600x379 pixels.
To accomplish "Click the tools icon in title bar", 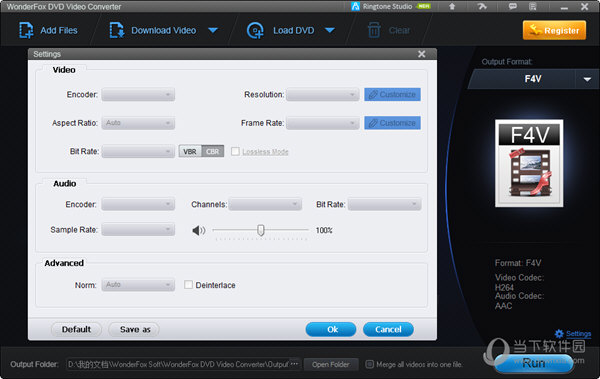I will tap(482, 6).
